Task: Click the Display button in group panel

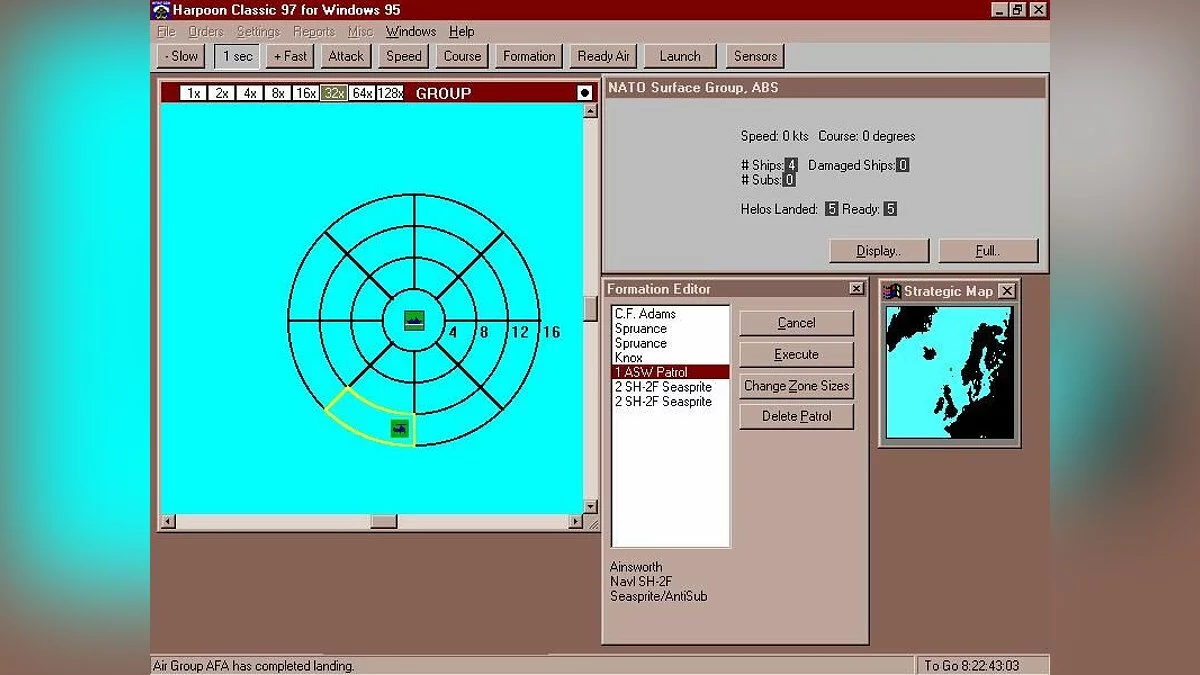Action: coord(879,250)
